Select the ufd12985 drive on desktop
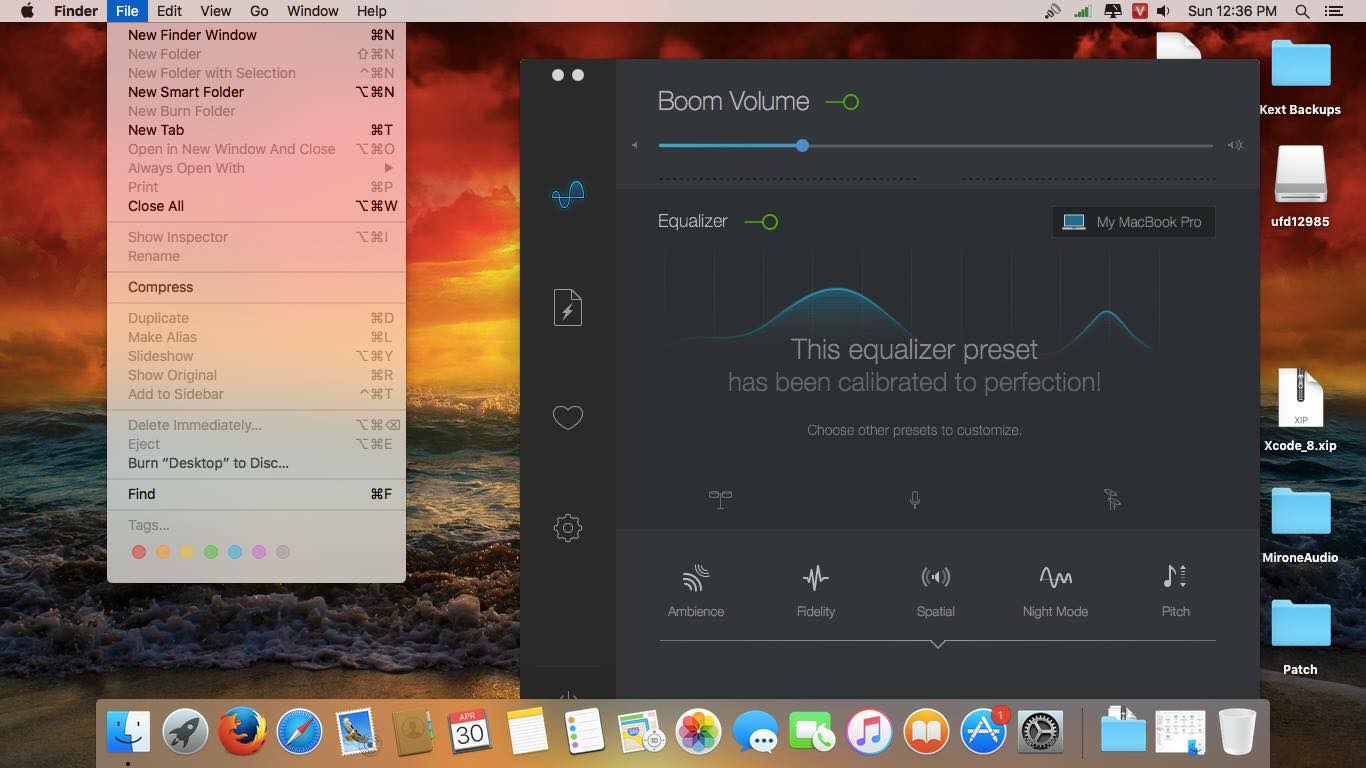 click(1300, 187)
